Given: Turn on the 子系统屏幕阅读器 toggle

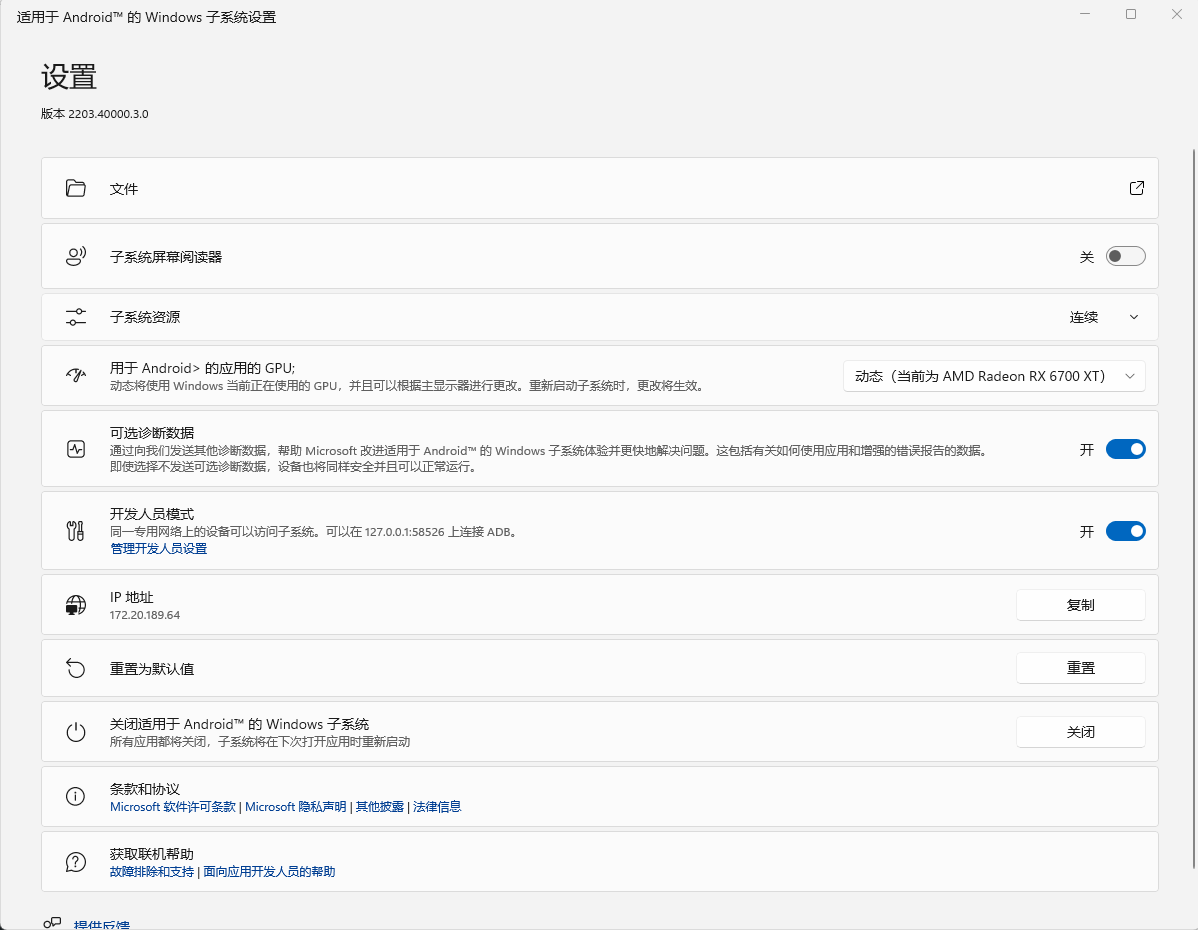Looking at the screenshot, I should click(1125, 257).
